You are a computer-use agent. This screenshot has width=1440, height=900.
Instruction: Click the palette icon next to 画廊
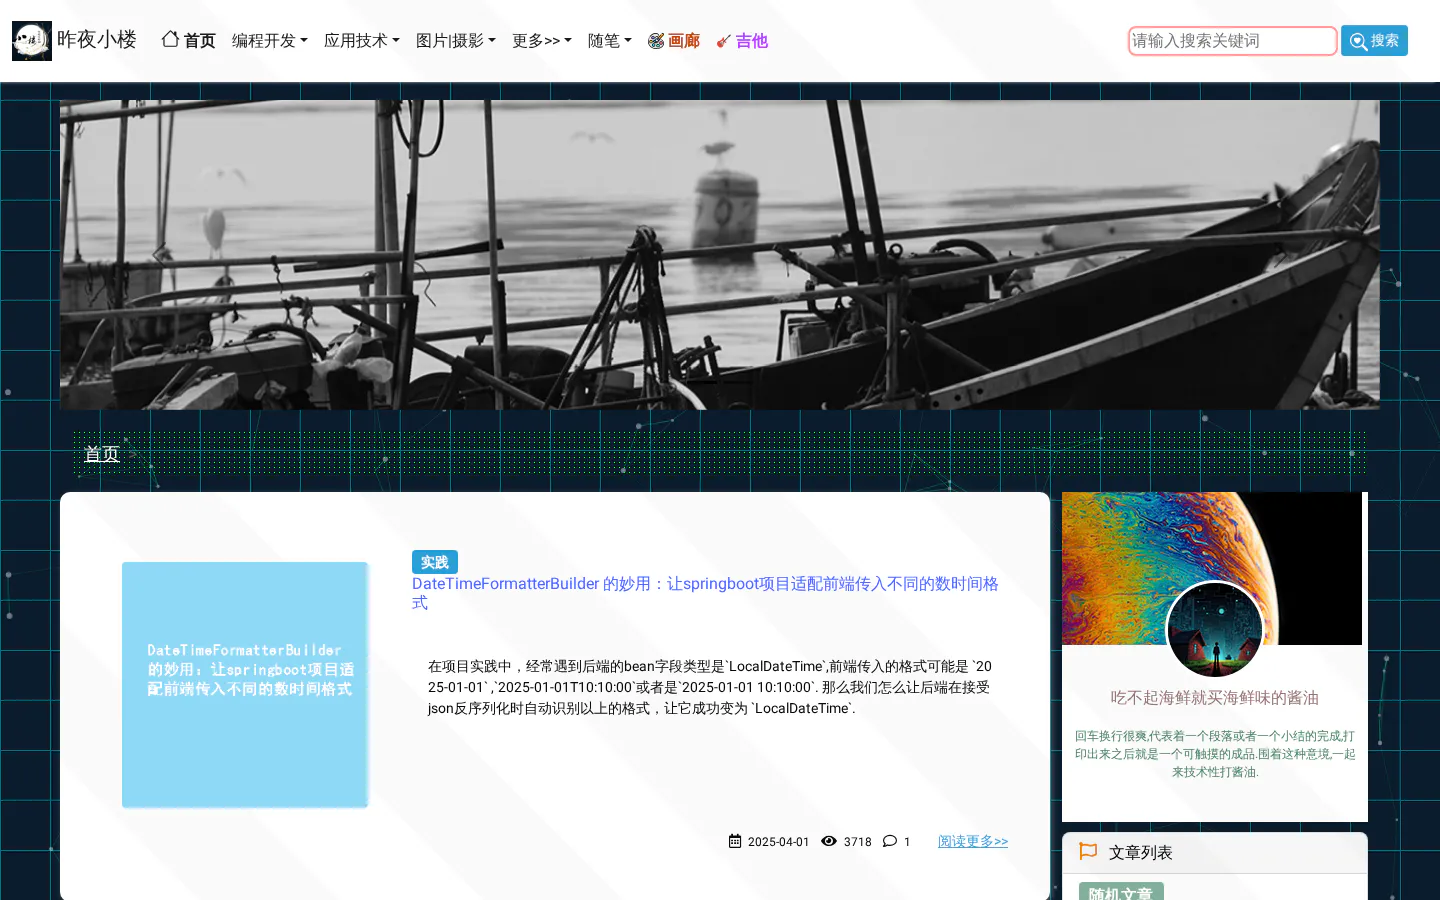point(656,41)
